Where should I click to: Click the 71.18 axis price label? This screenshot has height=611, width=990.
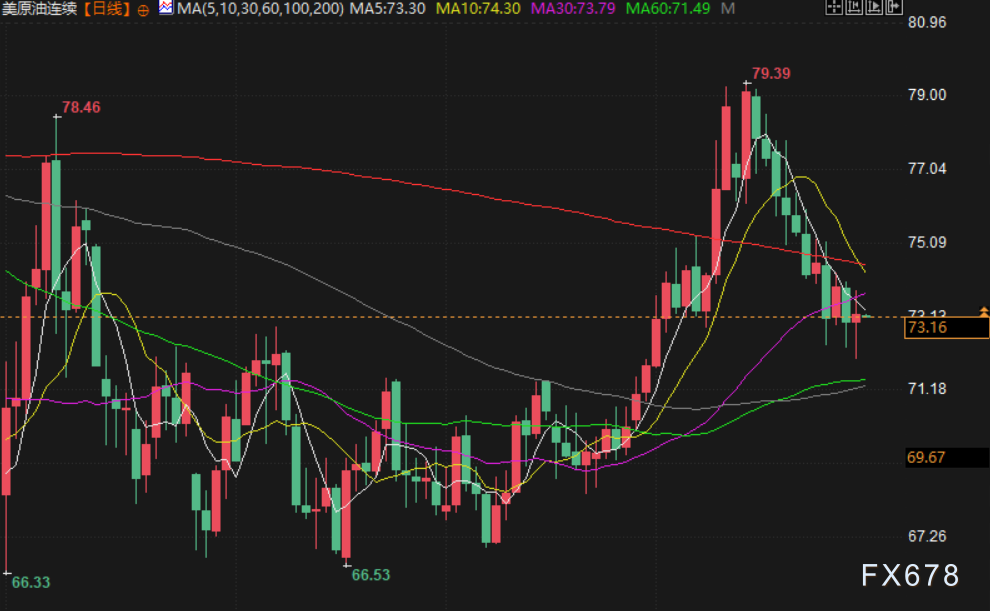(927, 389)
